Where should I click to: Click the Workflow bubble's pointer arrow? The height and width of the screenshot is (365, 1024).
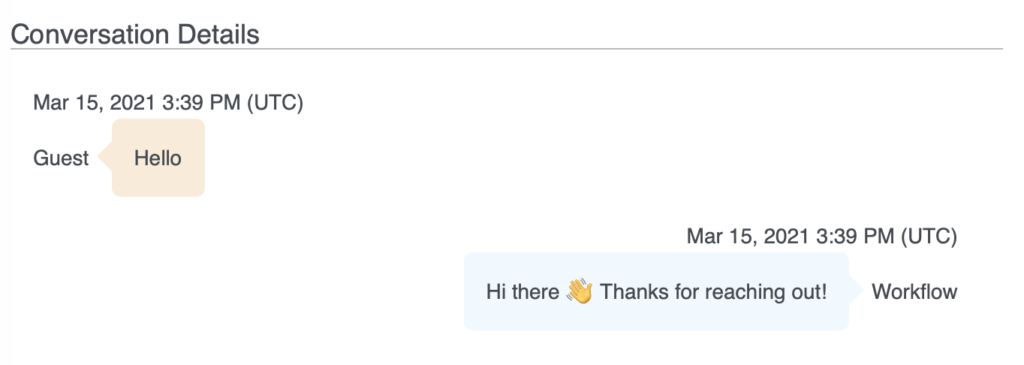click(x=856, y=291)
